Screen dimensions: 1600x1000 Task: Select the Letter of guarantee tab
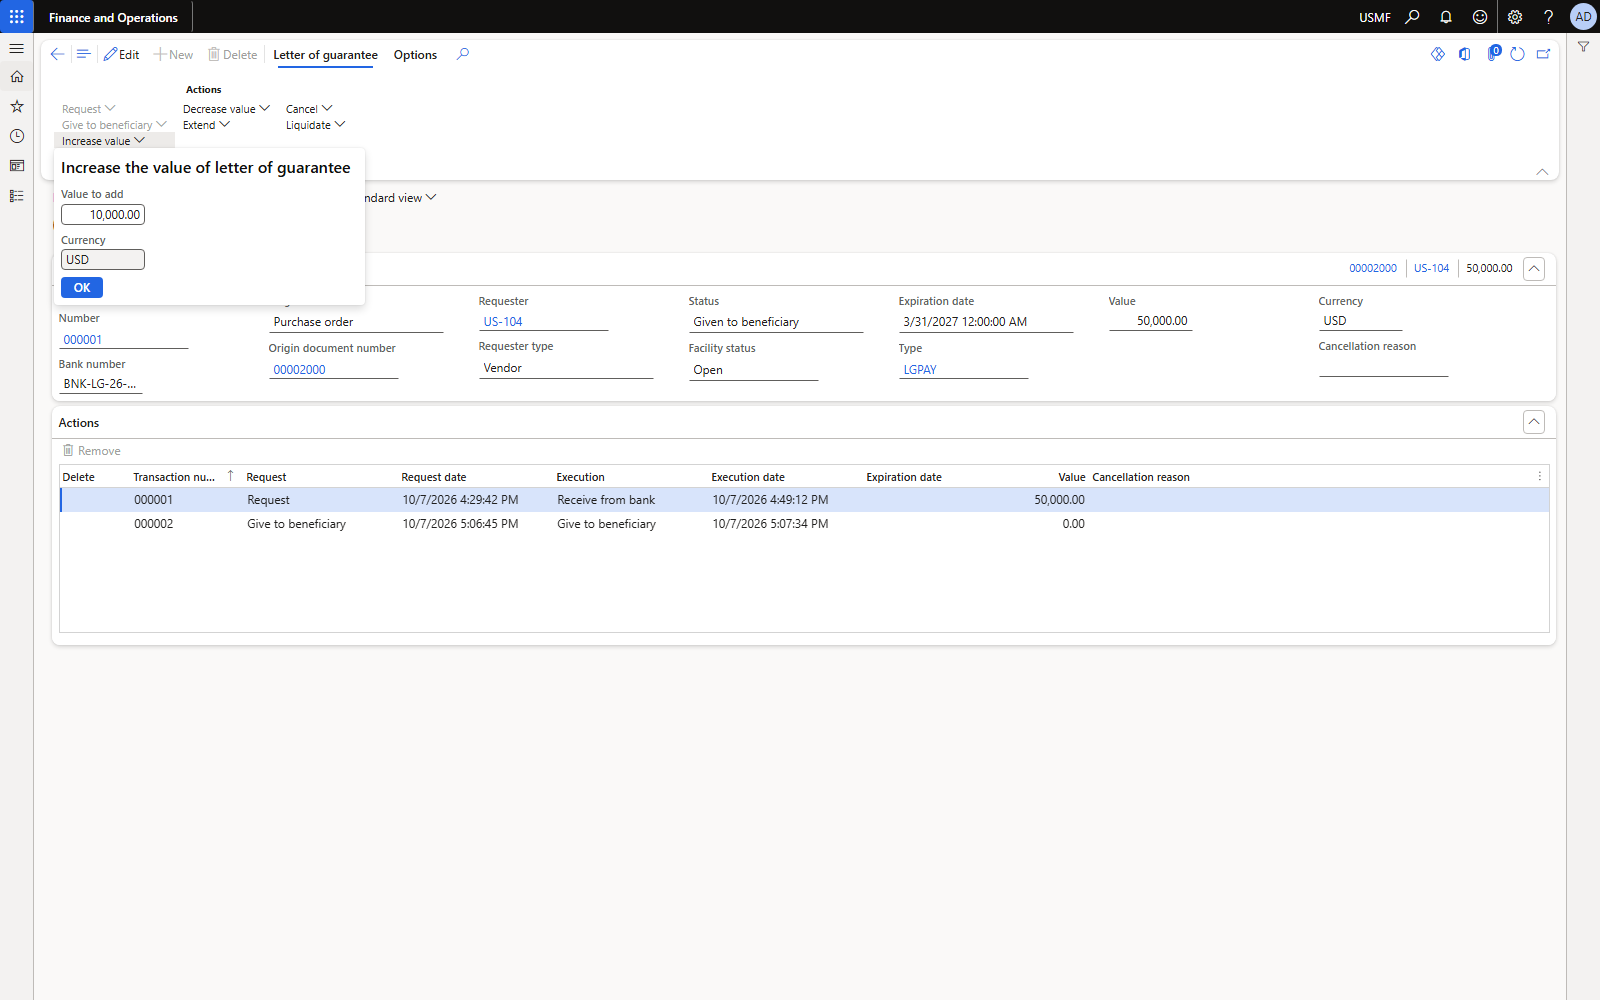tap(325, 55)
